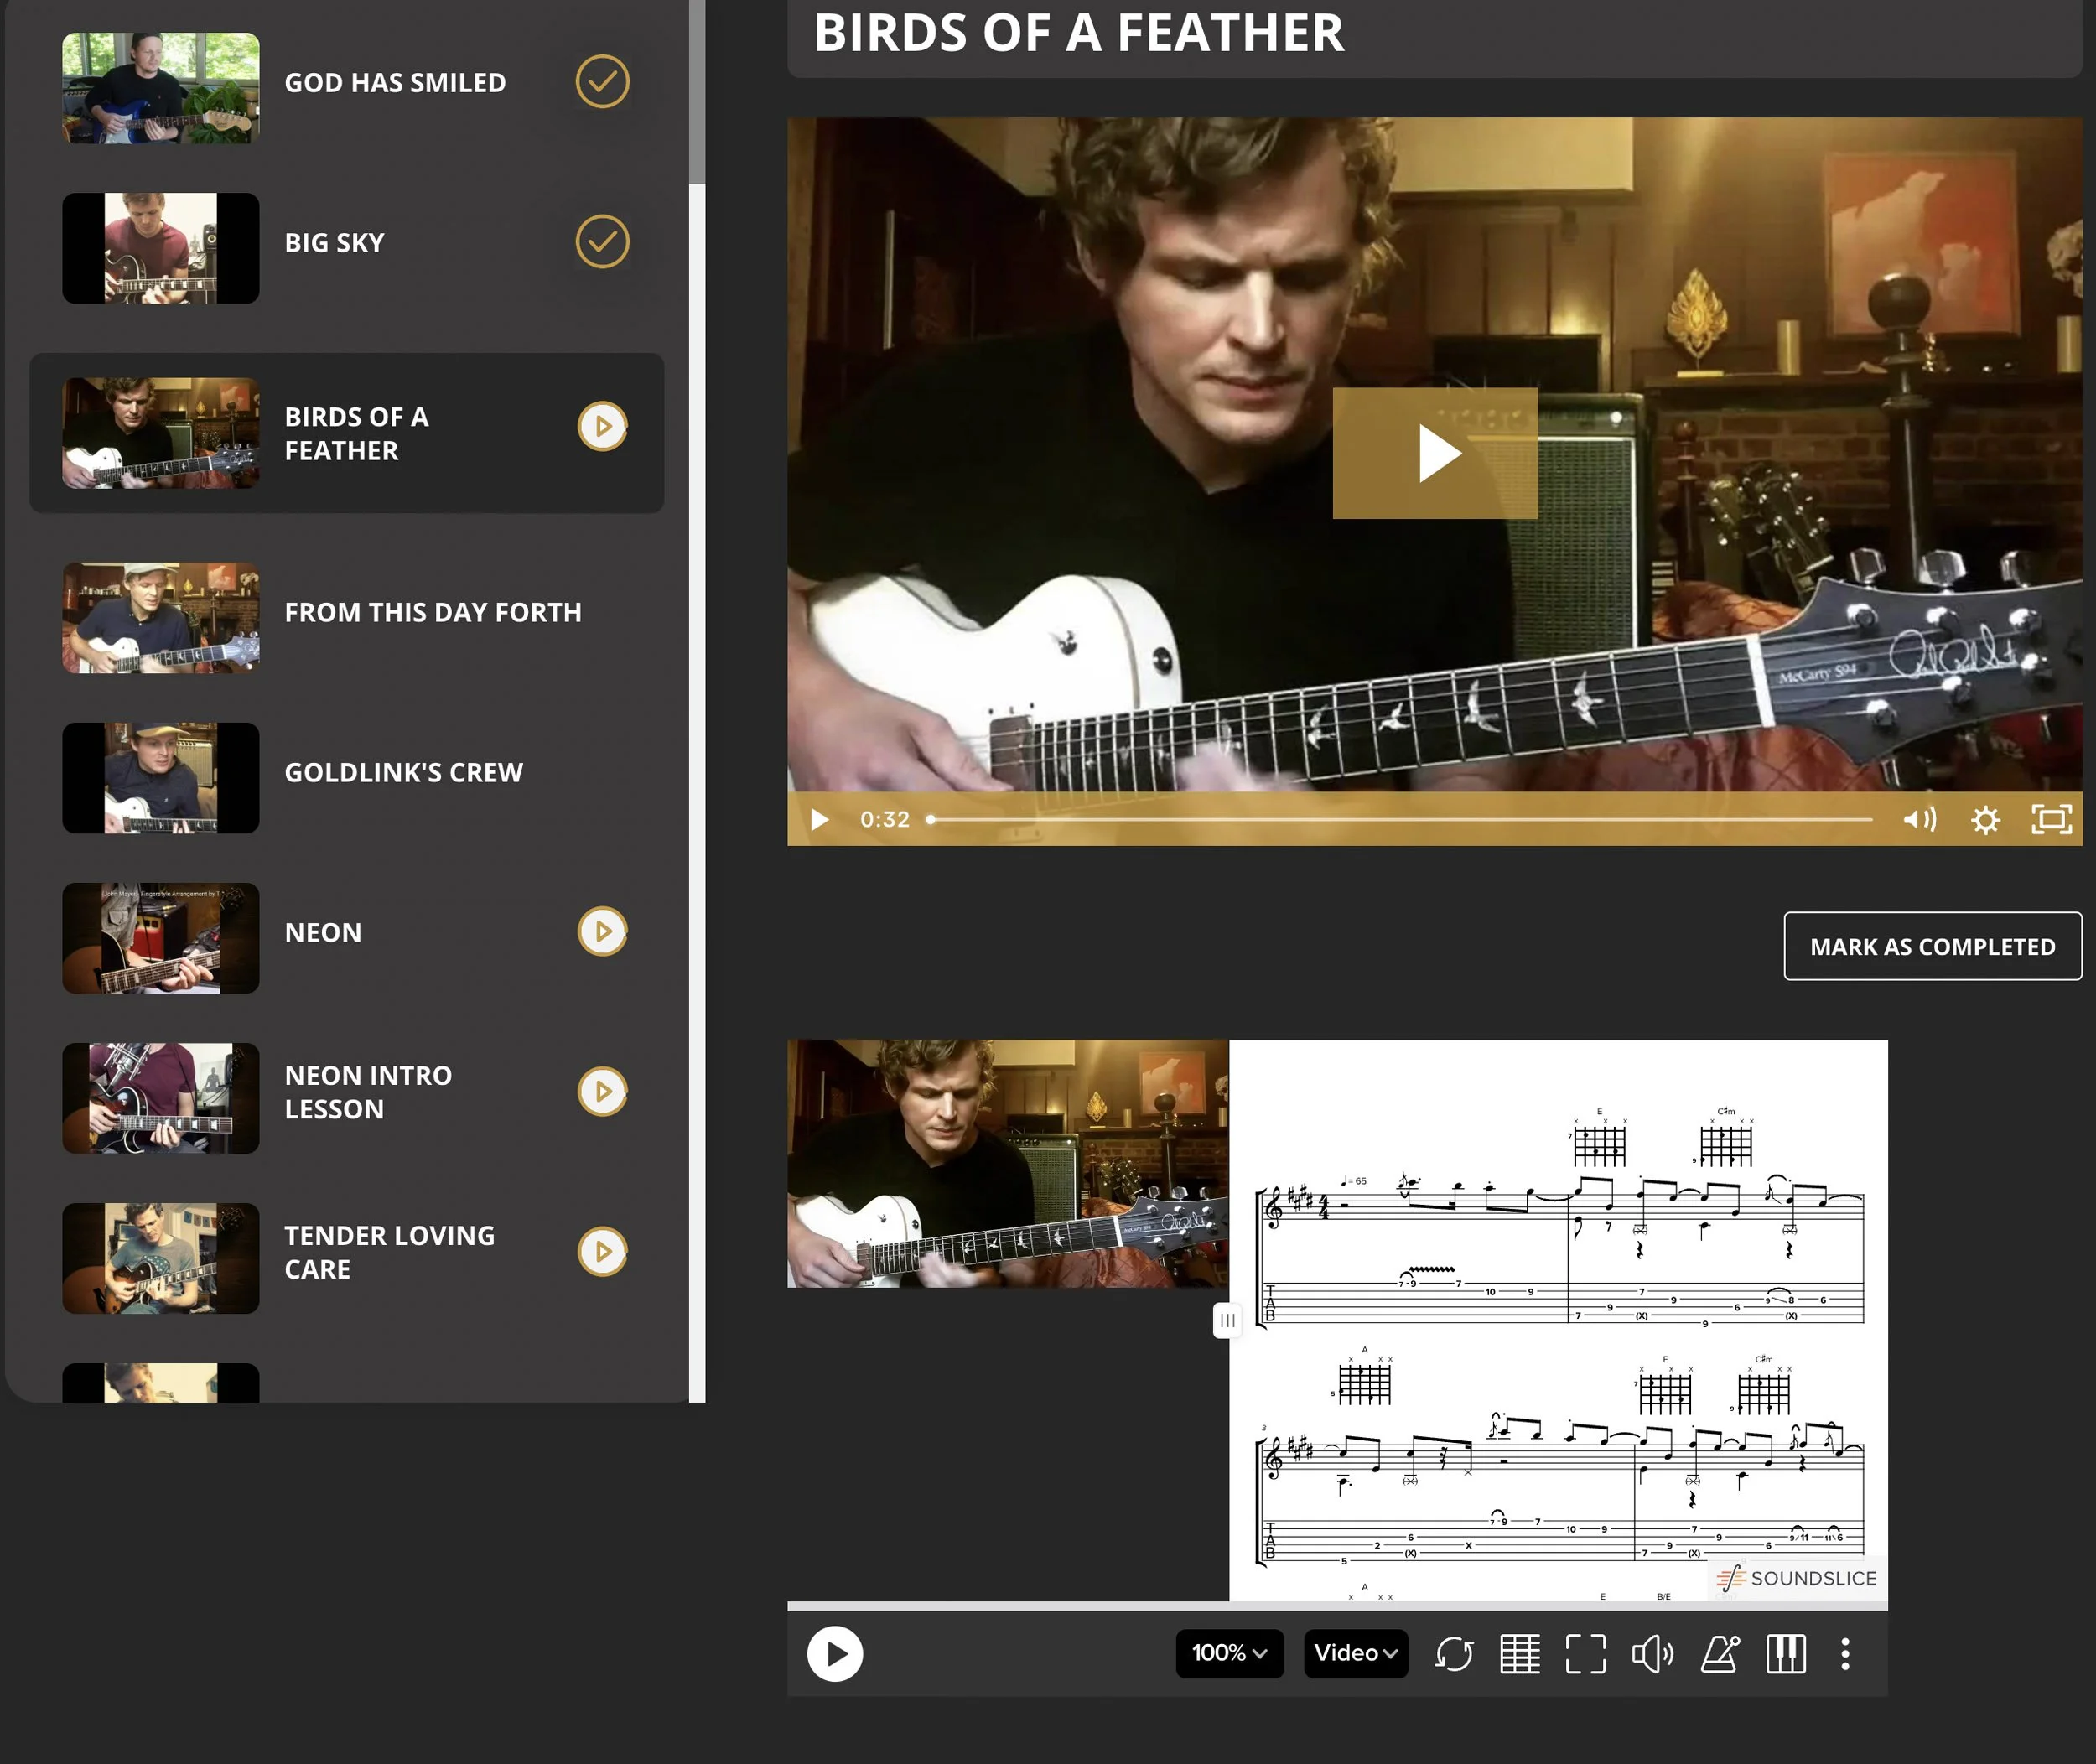Open the Video source dropdown
The height and width of the screenshot is (1764, 2096).
pyautogui.click(x=1355, y=1653)
